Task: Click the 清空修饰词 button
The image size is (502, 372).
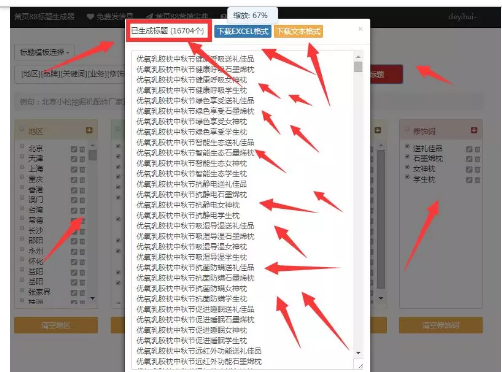Action: pyautogui.click(x=441, y=325)
